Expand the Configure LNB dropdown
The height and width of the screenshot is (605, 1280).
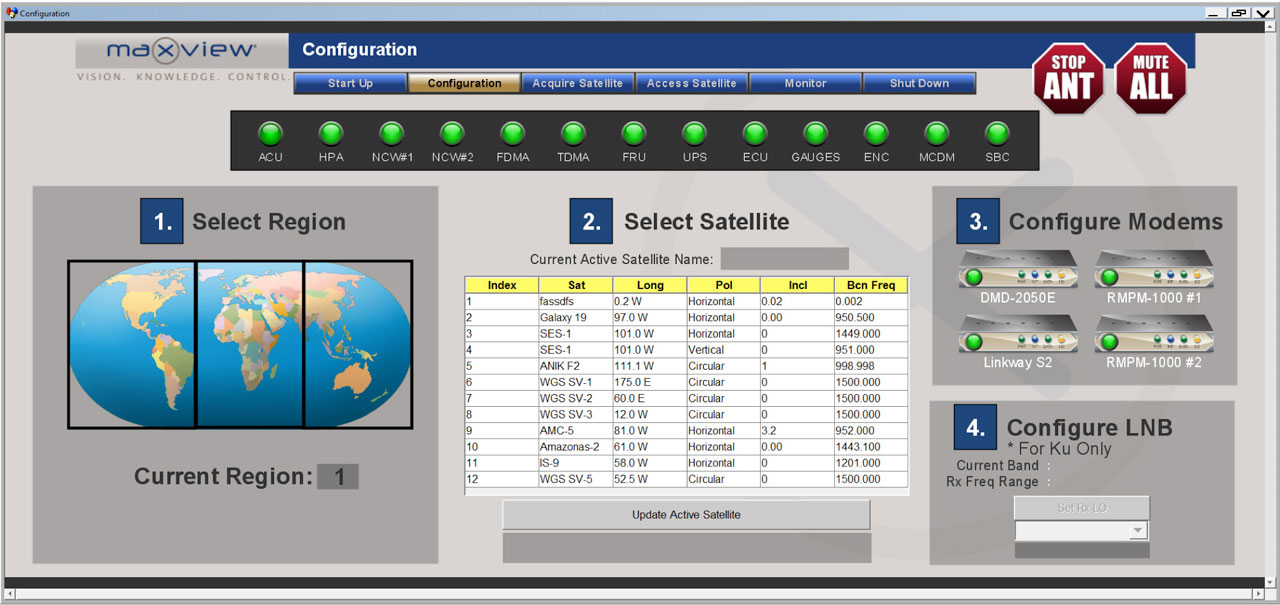[1136, 531]
